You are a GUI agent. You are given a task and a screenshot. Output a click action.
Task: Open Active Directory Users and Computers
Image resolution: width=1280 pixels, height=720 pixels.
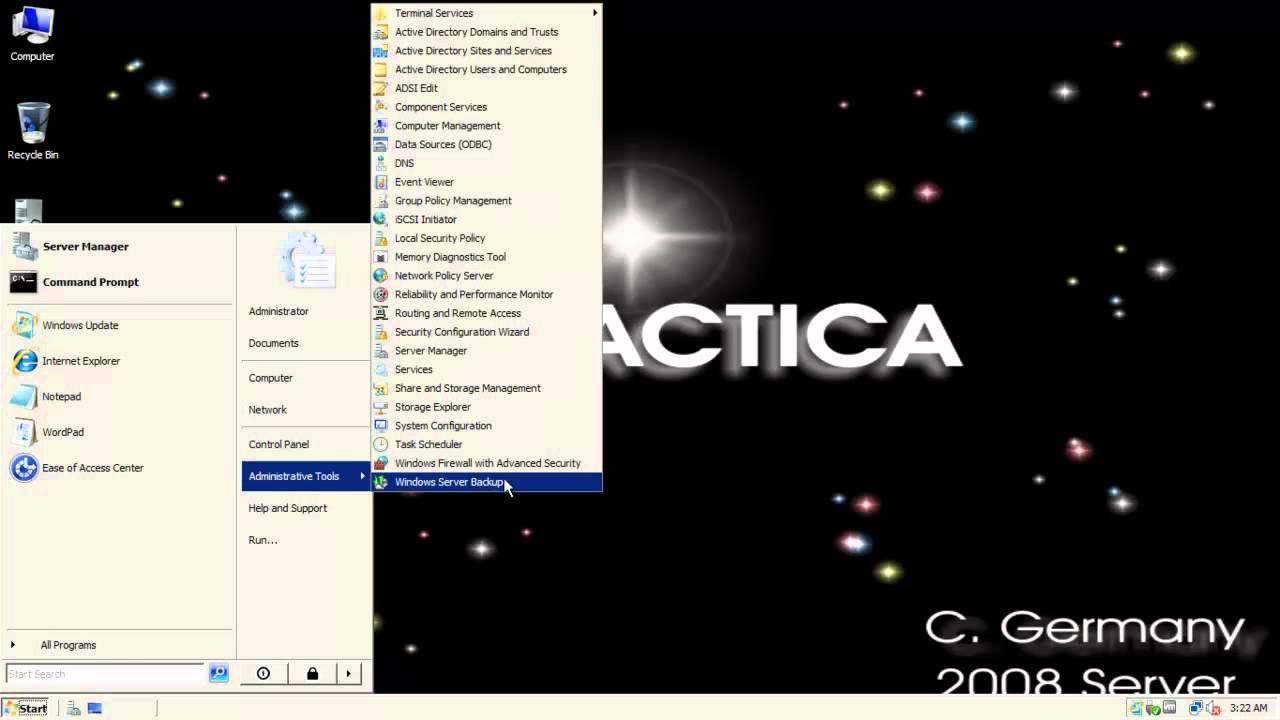[x=487, y=69]
